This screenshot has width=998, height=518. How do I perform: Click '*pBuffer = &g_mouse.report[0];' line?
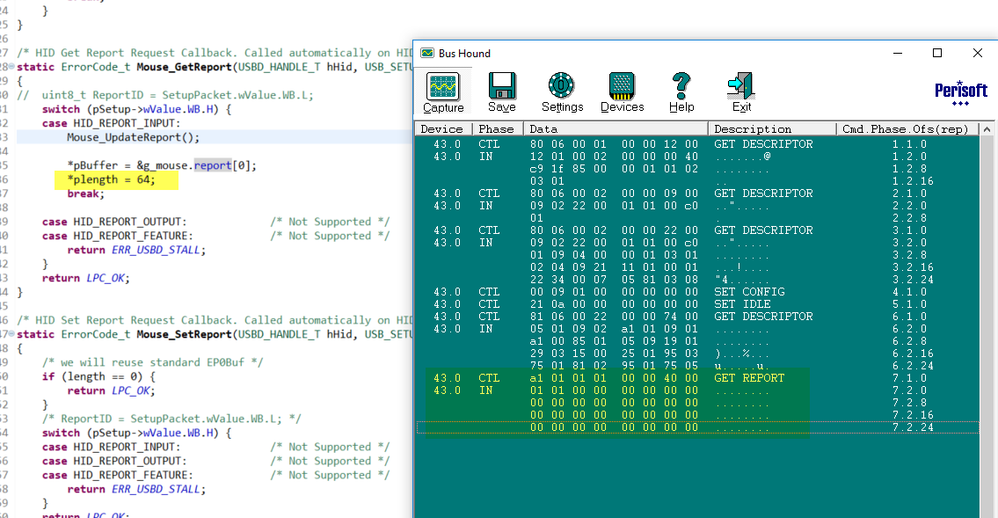(162, 165)
